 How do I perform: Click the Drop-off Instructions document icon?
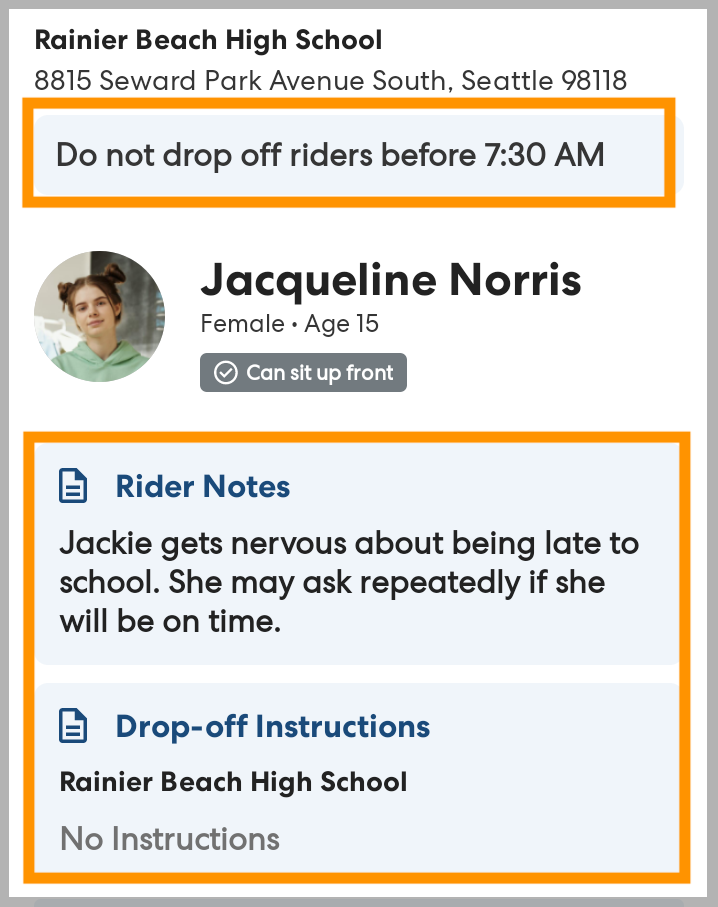point(73,726)
